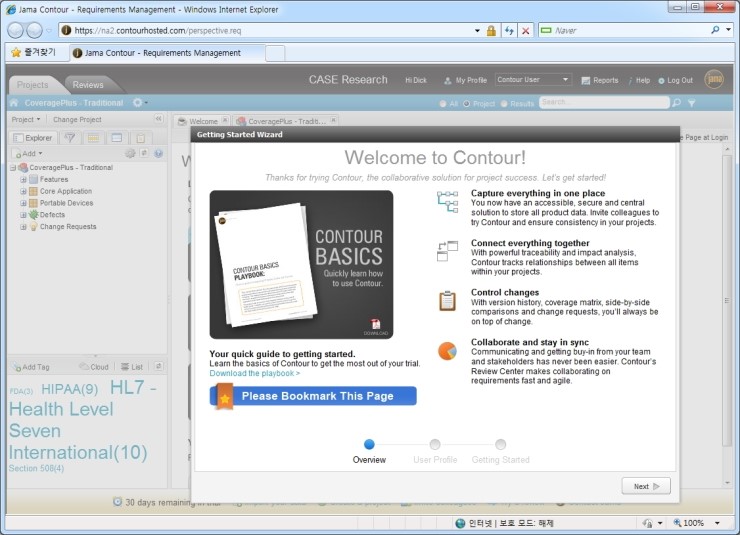
Task: Switch to the Reviews tab
Action: (88, 85)
